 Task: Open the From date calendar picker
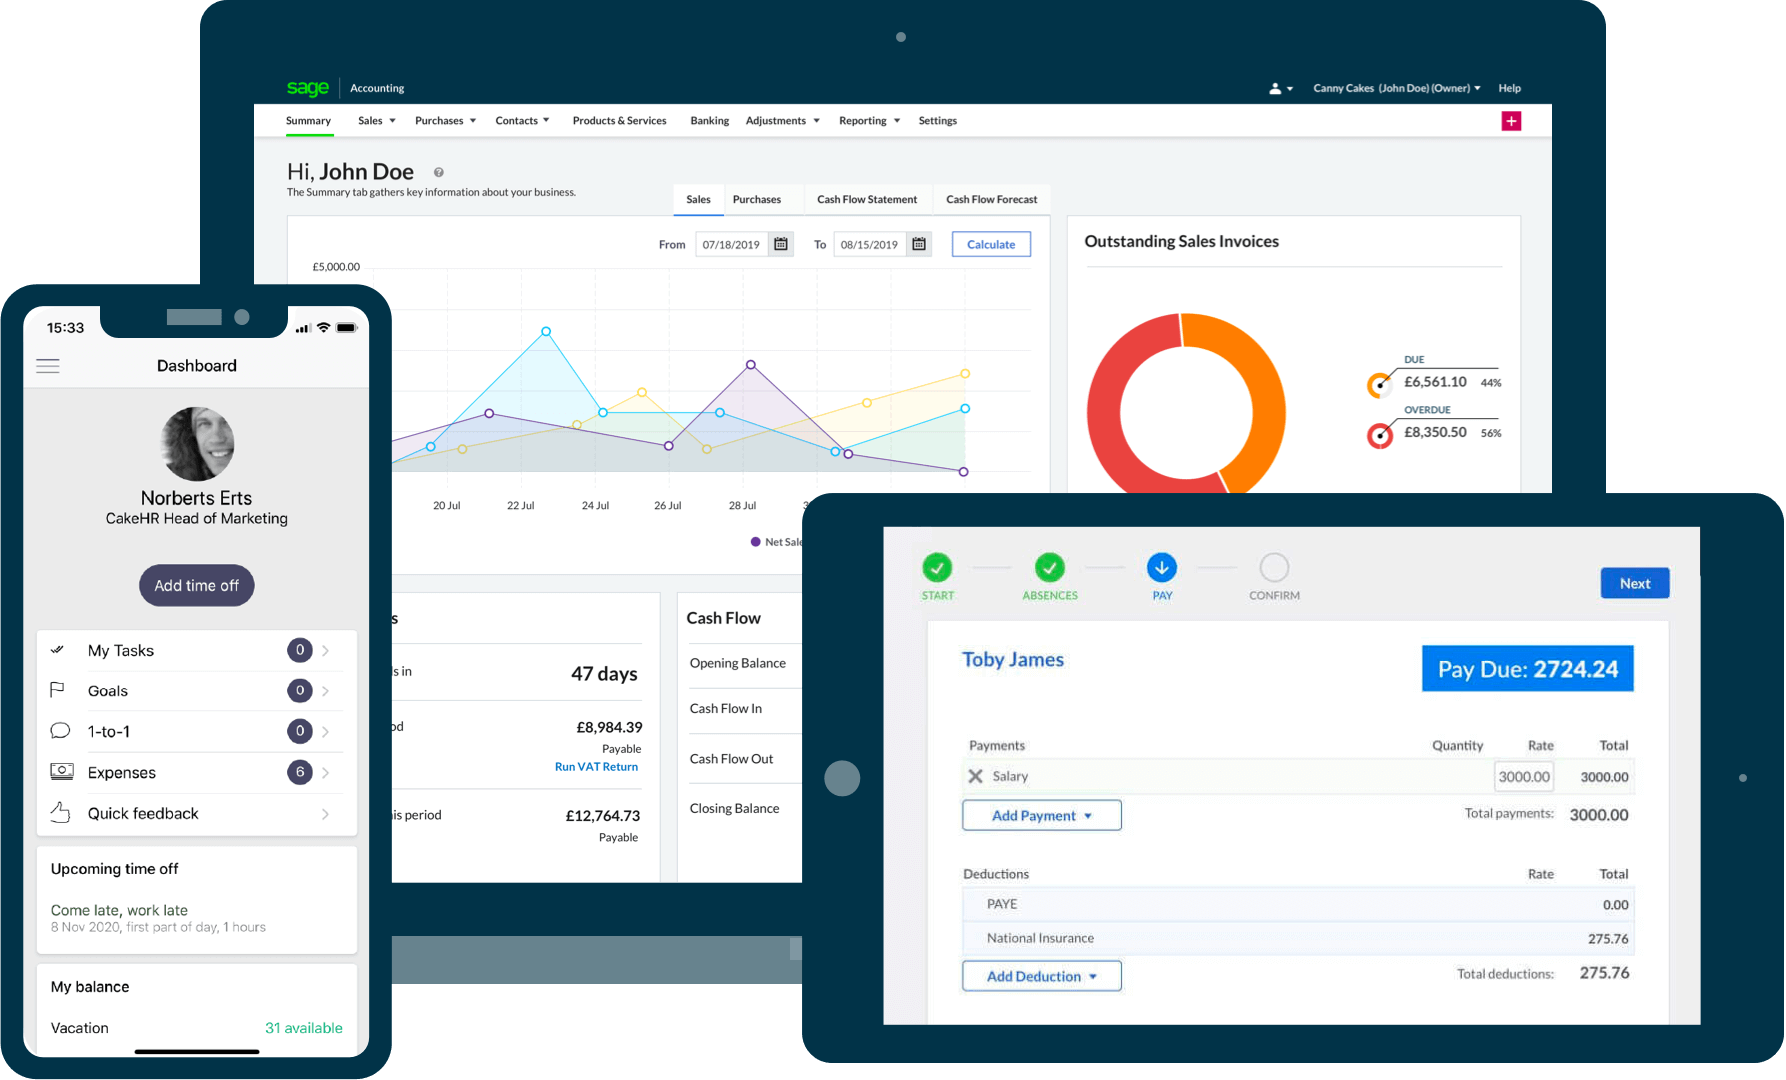[781, 244]
